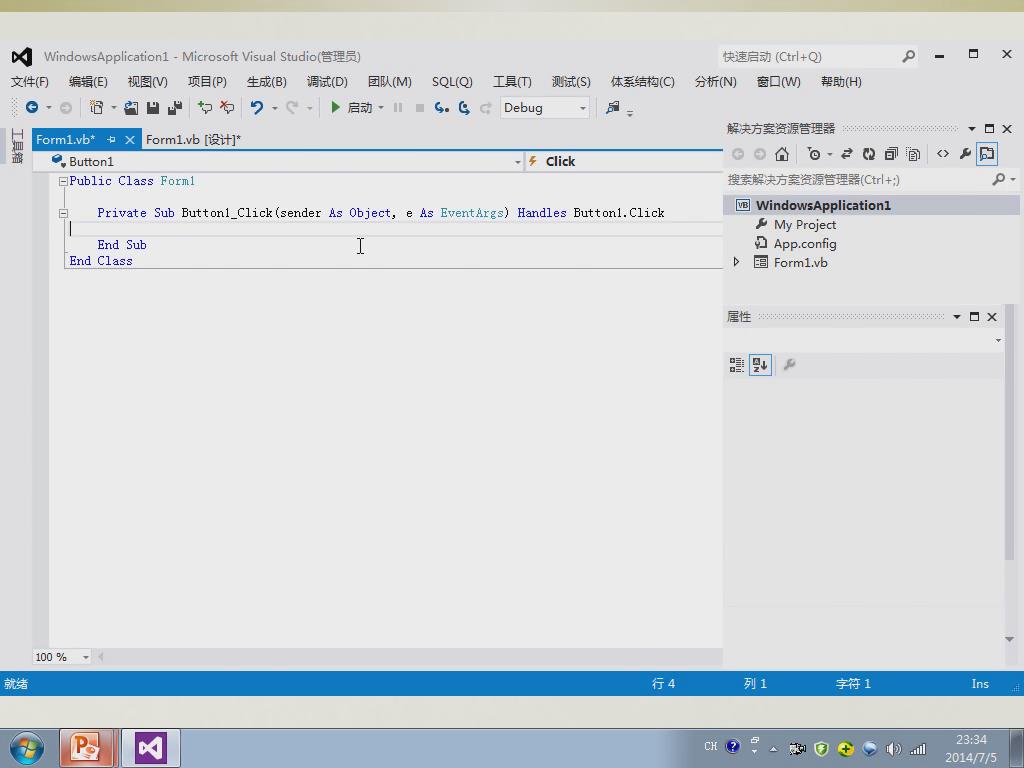Click the Property Pages wrench icon in 属性 panel

789,365
